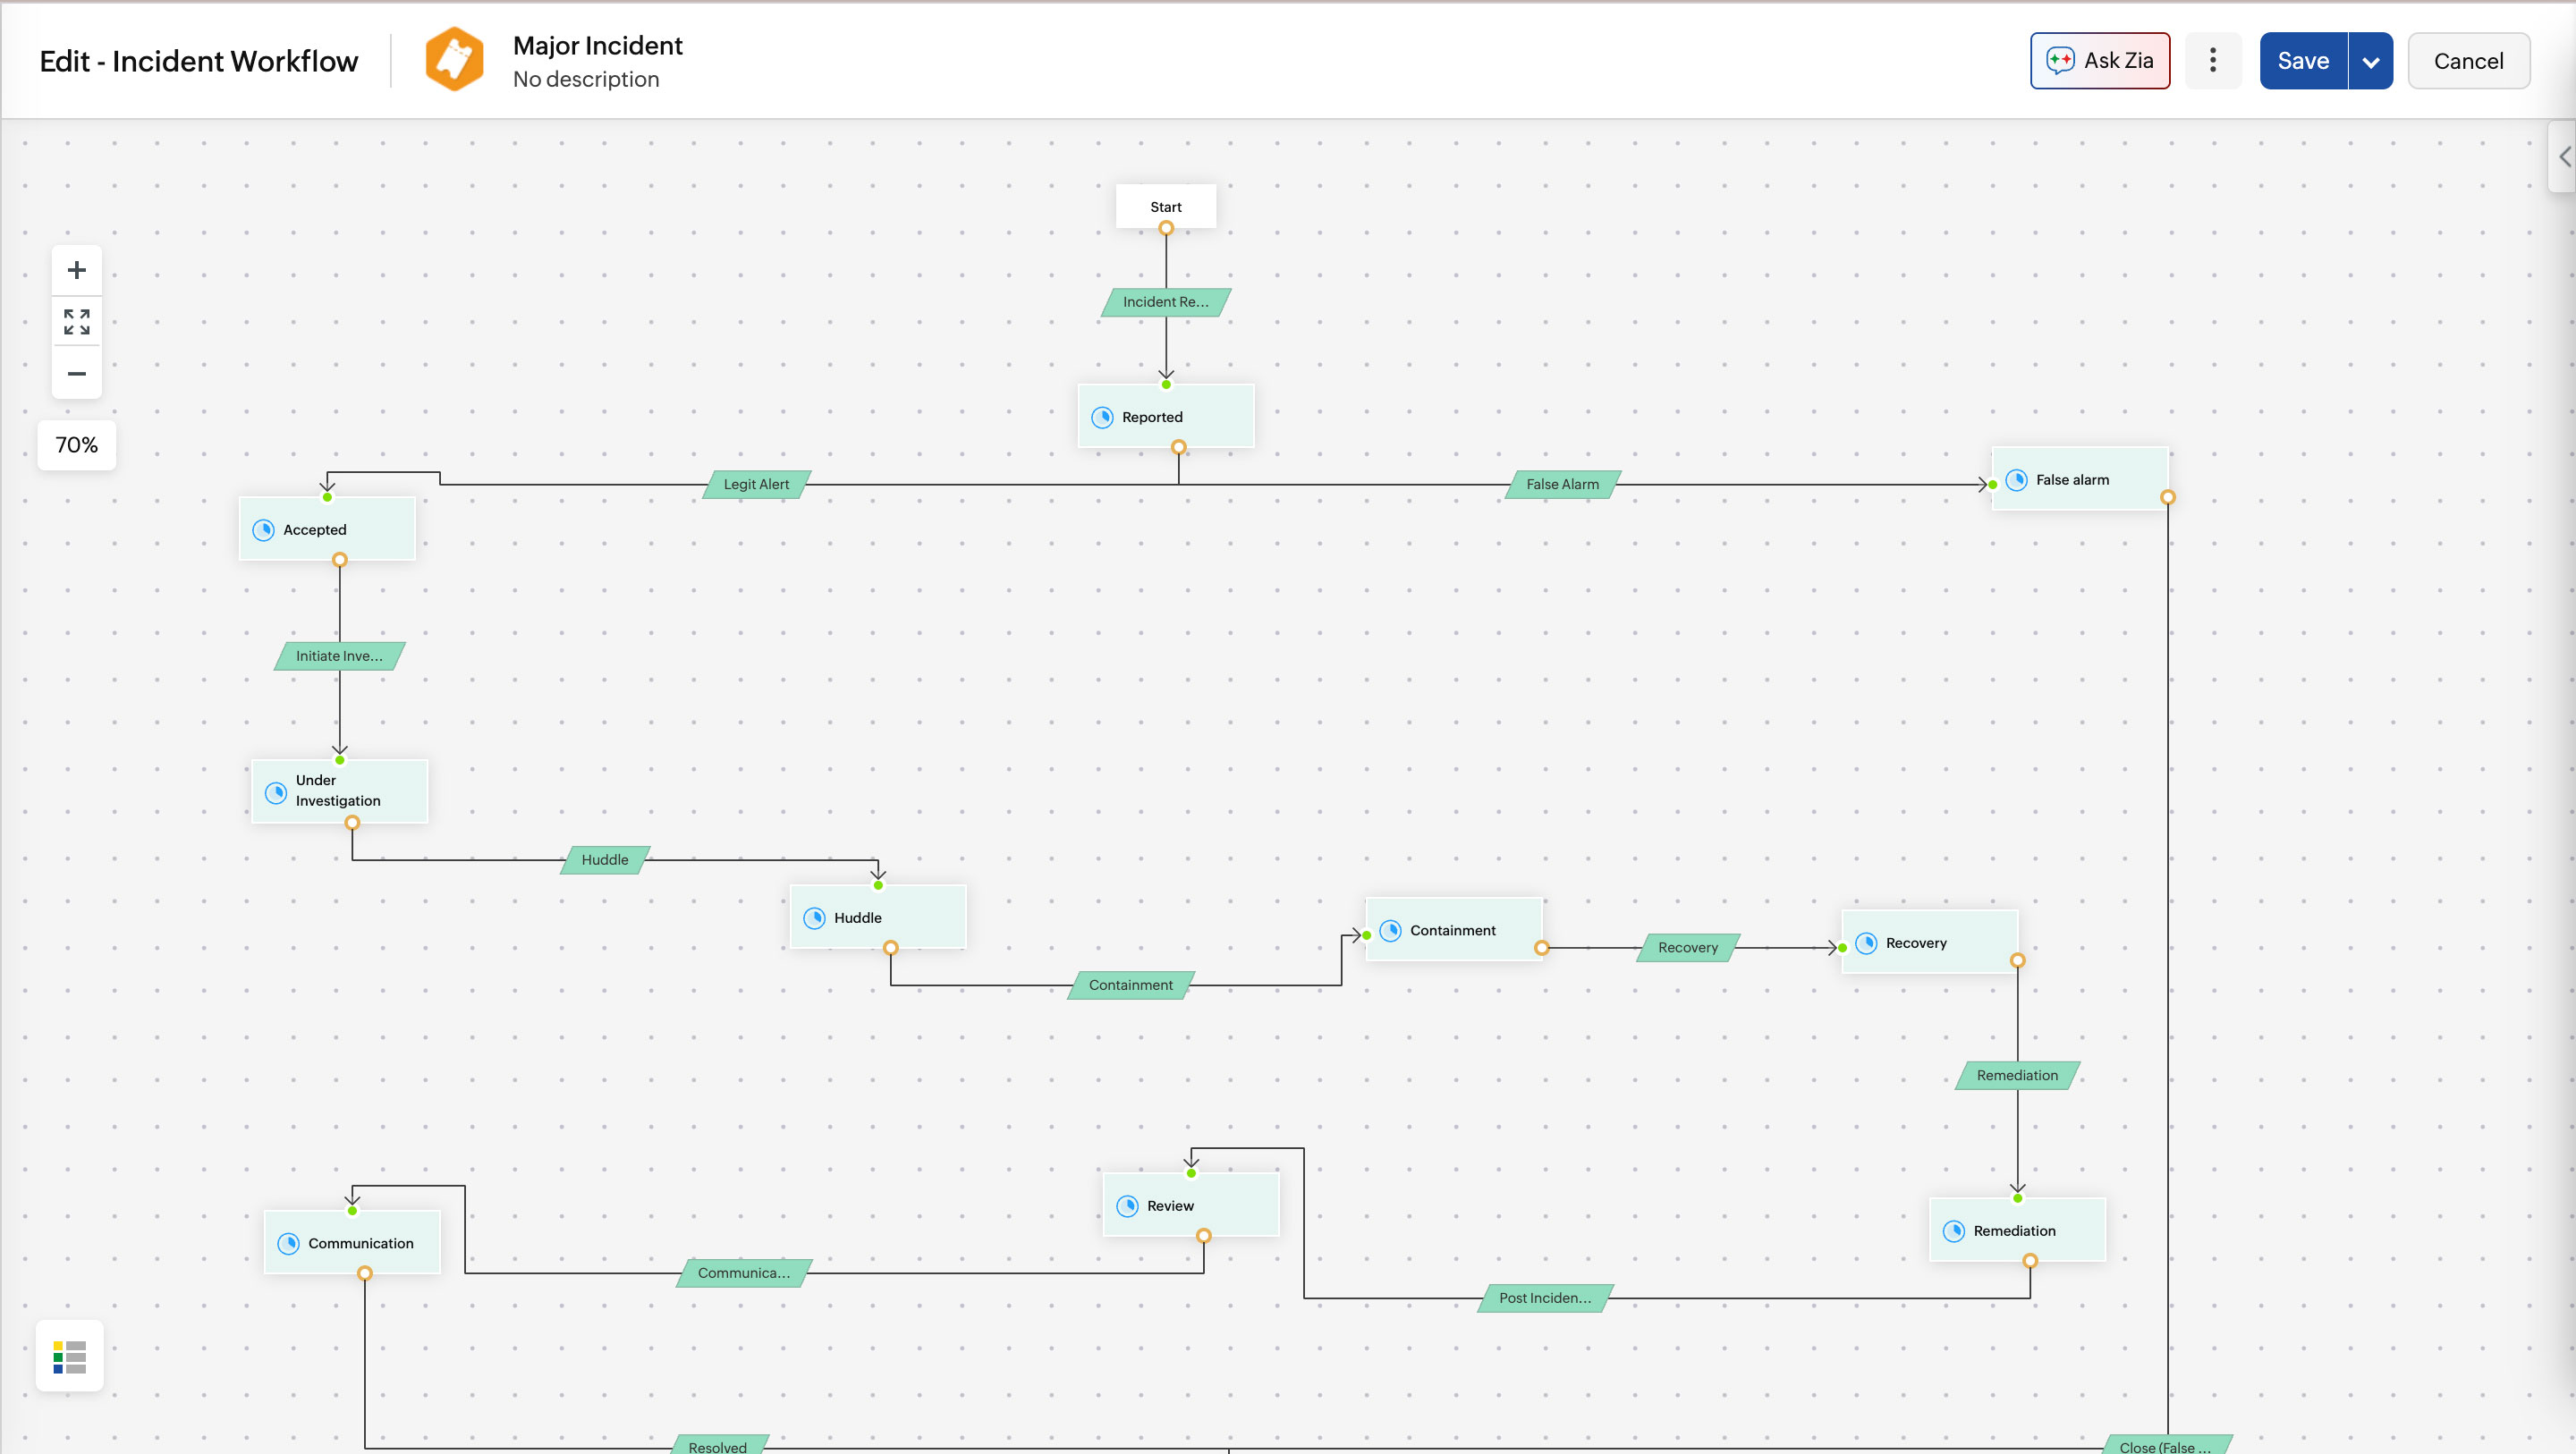
Task: Click the Major Incident orange ticket icon
Action: click(x=454, y=60)
